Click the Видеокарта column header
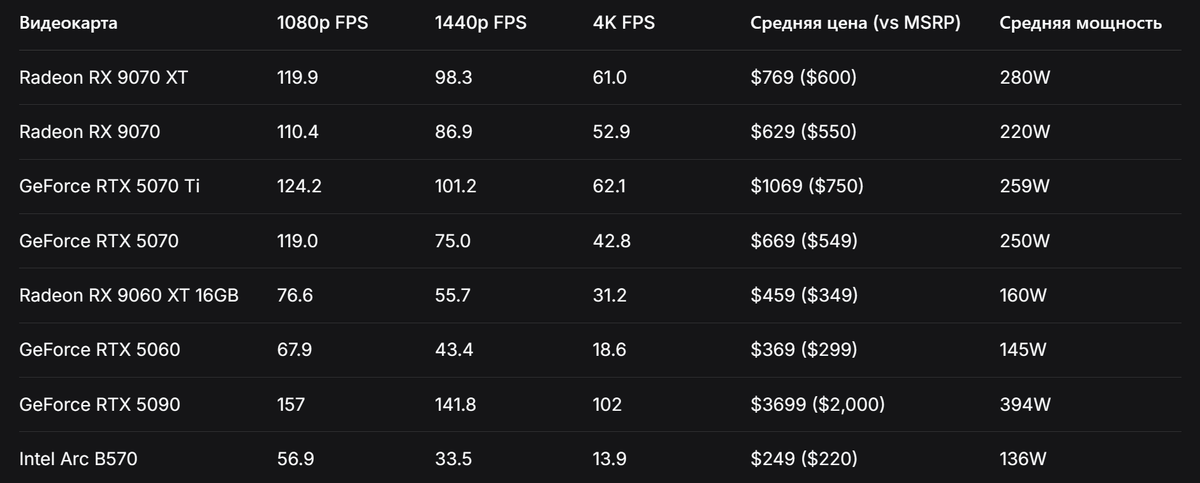 [x=68, y=23]
